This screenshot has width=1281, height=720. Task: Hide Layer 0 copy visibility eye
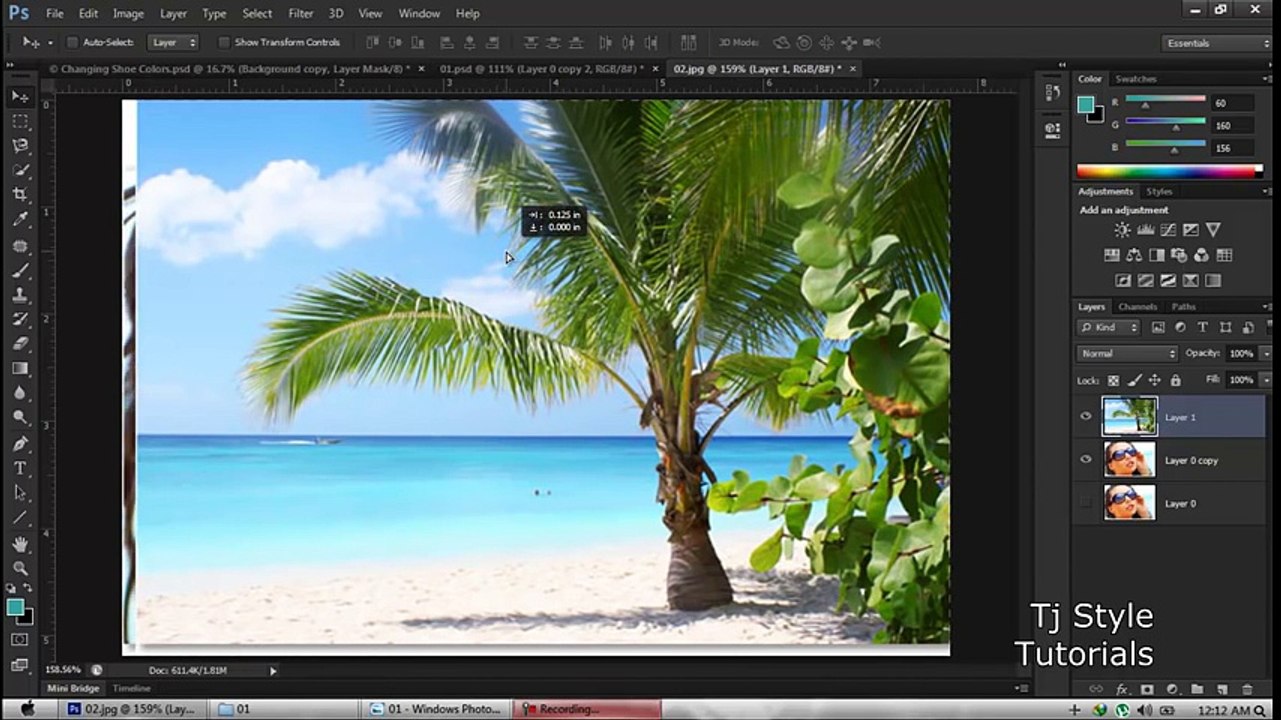pyautogui.click(x=1086, y=460)
